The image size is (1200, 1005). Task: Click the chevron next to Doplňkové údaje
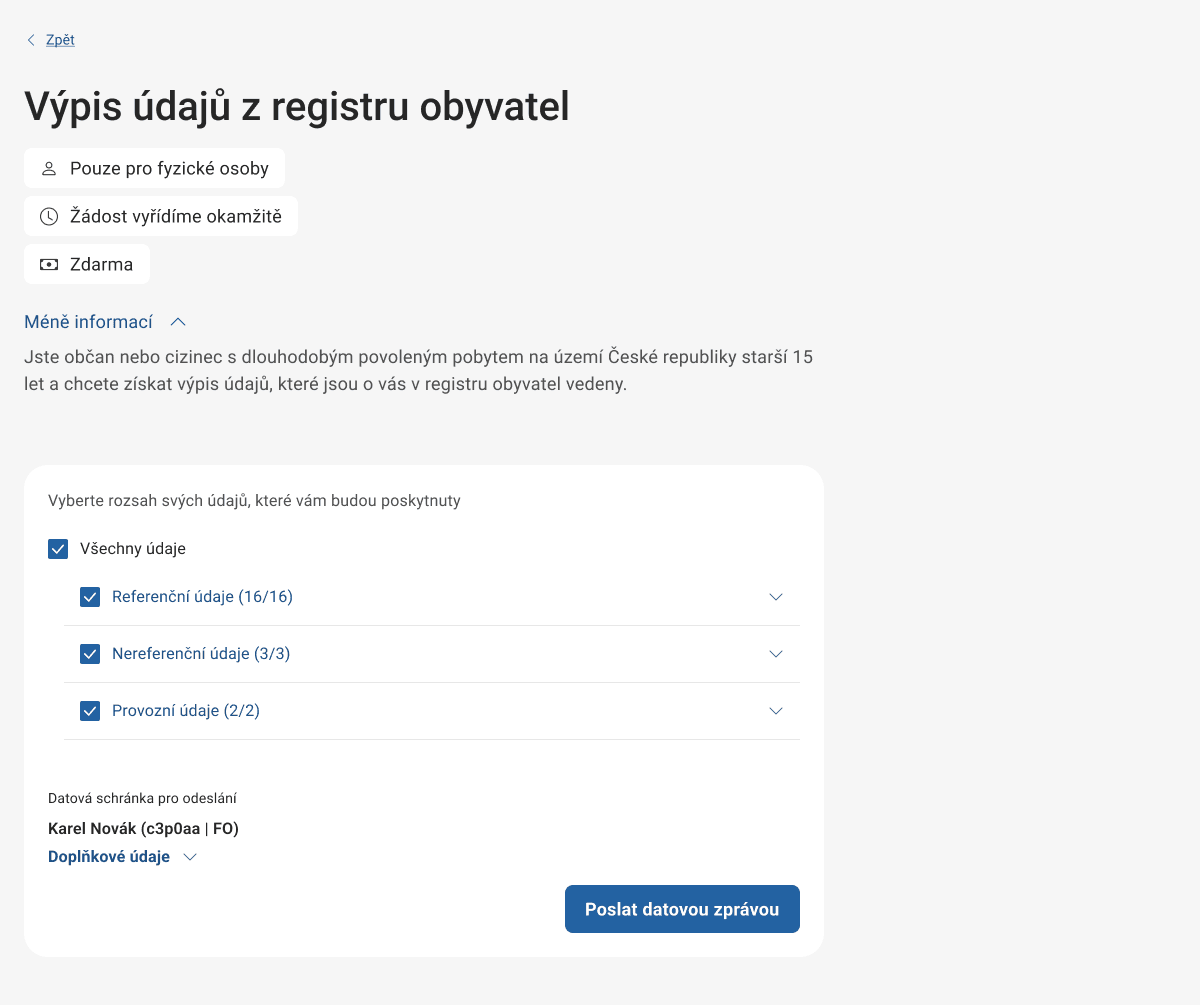pos(190,856)
